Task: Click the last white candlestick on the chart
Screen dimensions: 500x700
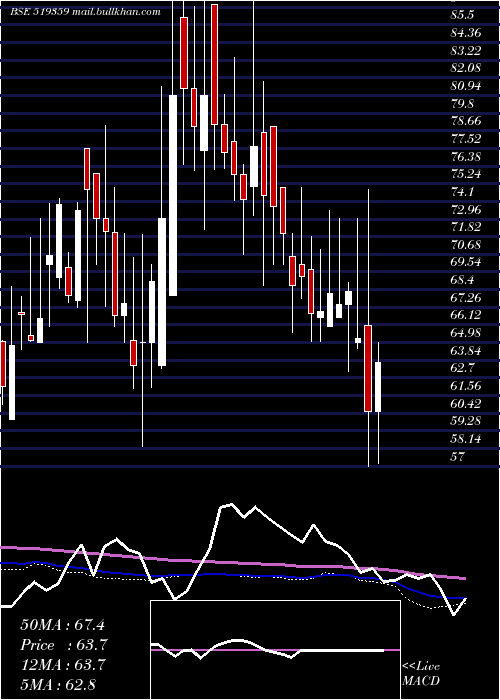Action: (x=378, y=387)
